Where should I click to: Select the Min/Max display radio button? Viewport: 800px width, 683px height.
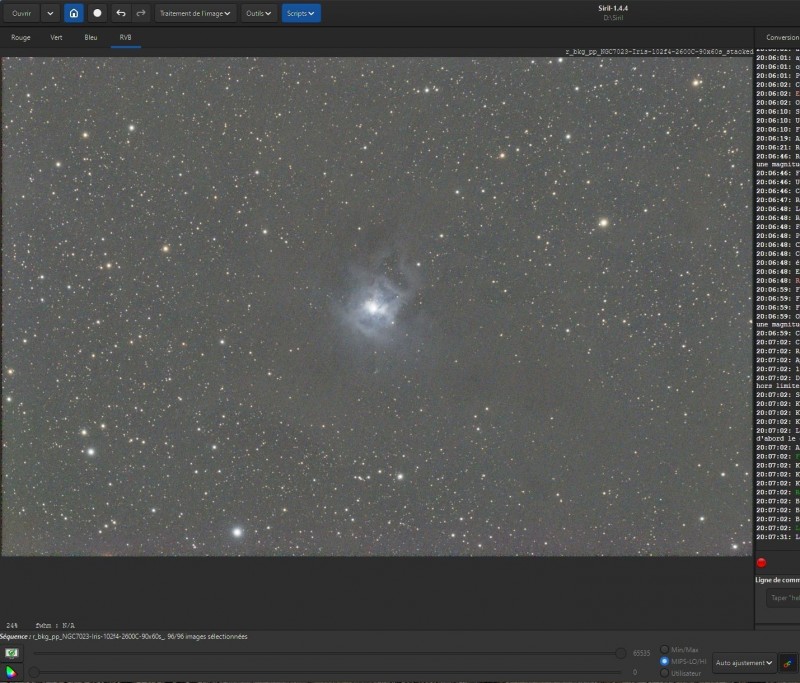[664, 649]
